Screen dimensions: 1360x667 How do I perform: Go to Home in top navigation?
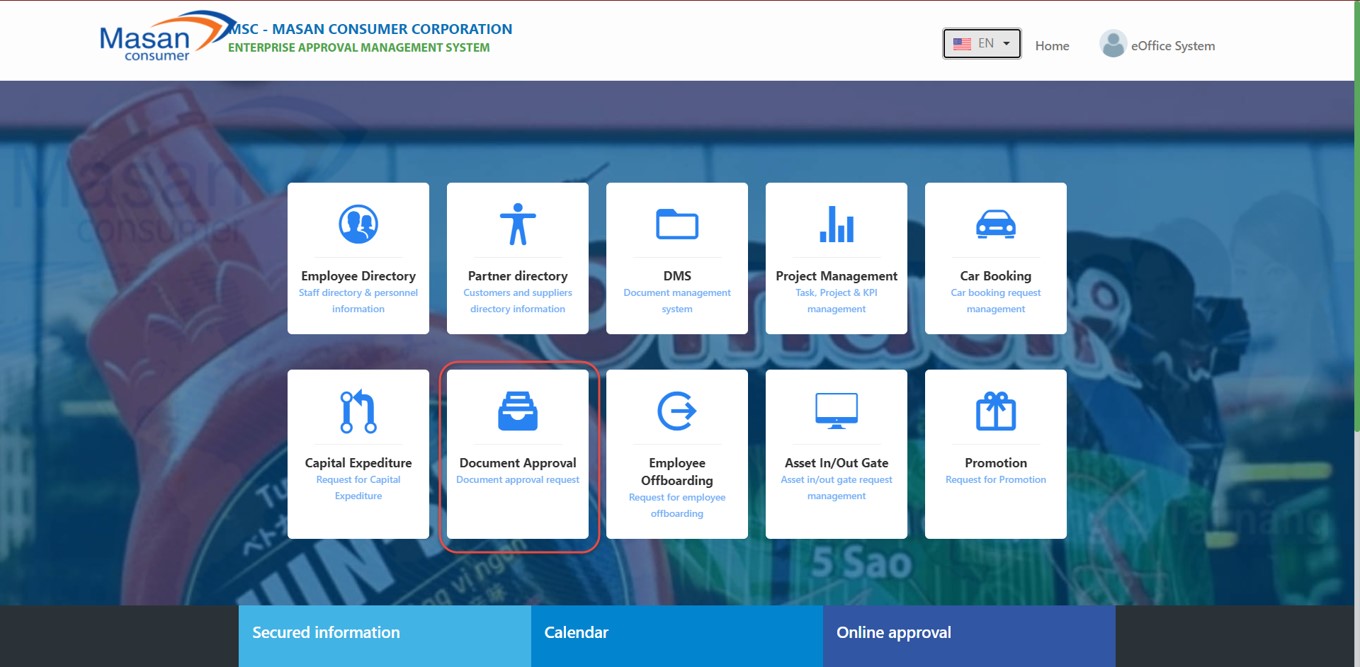click(1052, 46)
